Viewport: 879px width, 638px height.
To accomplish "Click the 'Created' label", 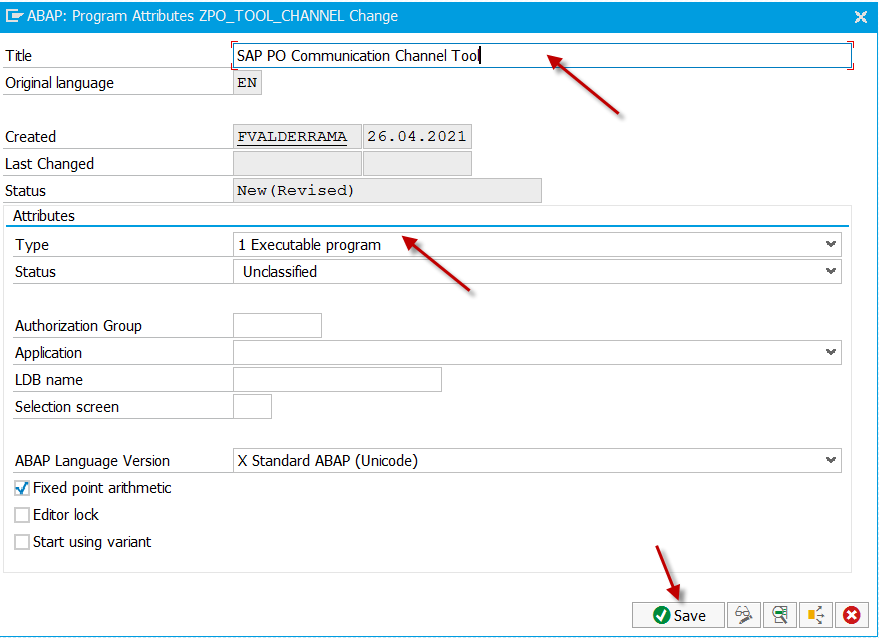I will [30, 137].
